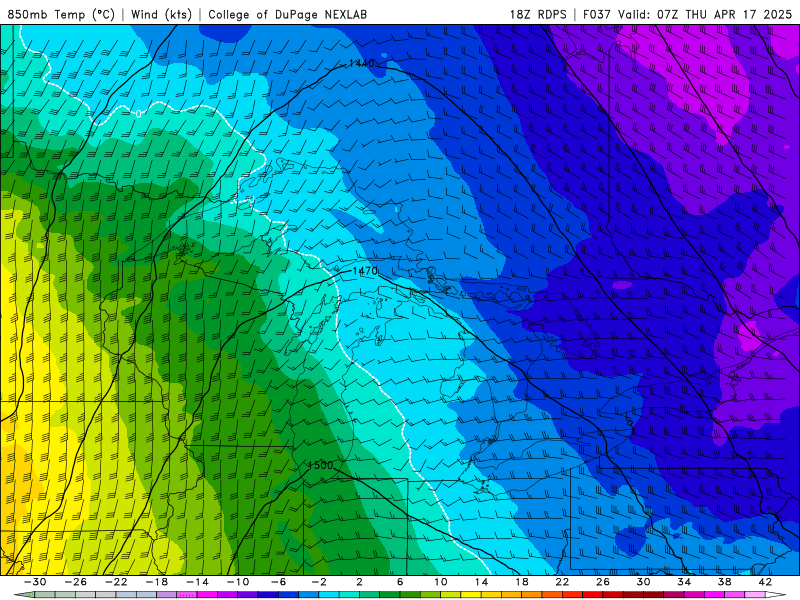Select the '34' colorbar scale label
The width and height of the screenshot is (800, 600).
pyautogui.click(x=684, y=582)
